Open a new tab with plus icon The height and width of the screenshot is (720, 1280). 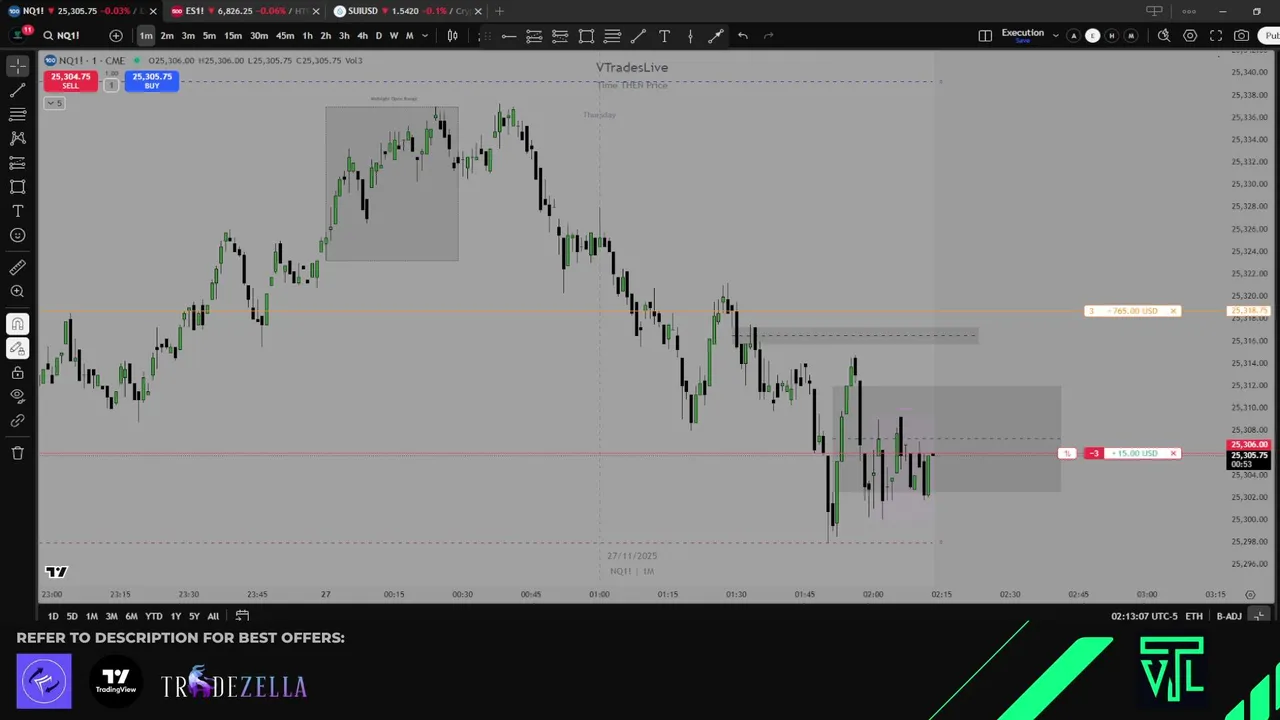pos(500,11)
